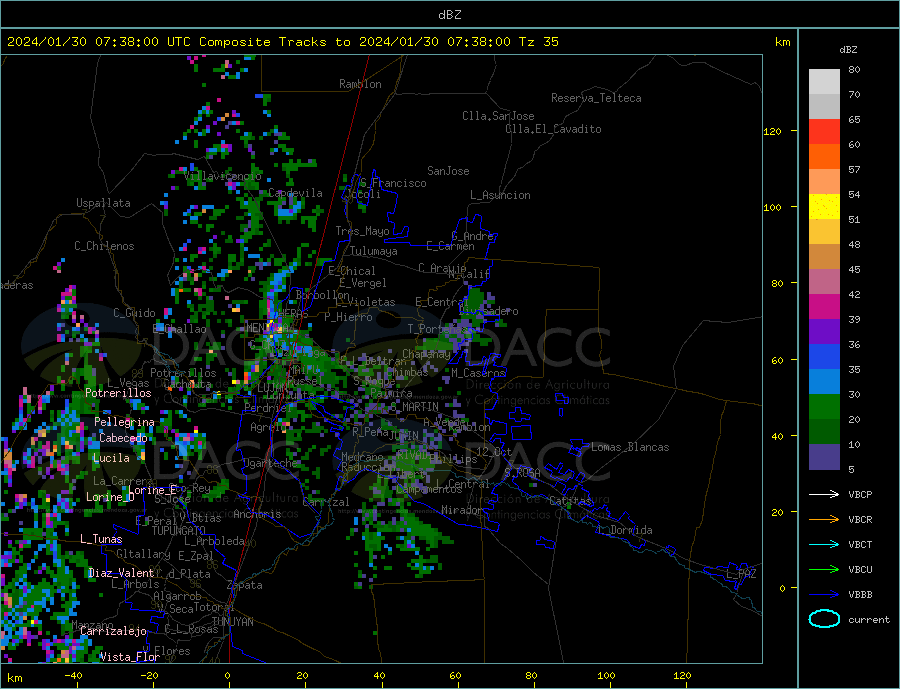This screenshot has width=900, height=689.
Task: Select the light gray 70-80 dBZ band
Action: point(824,82)
